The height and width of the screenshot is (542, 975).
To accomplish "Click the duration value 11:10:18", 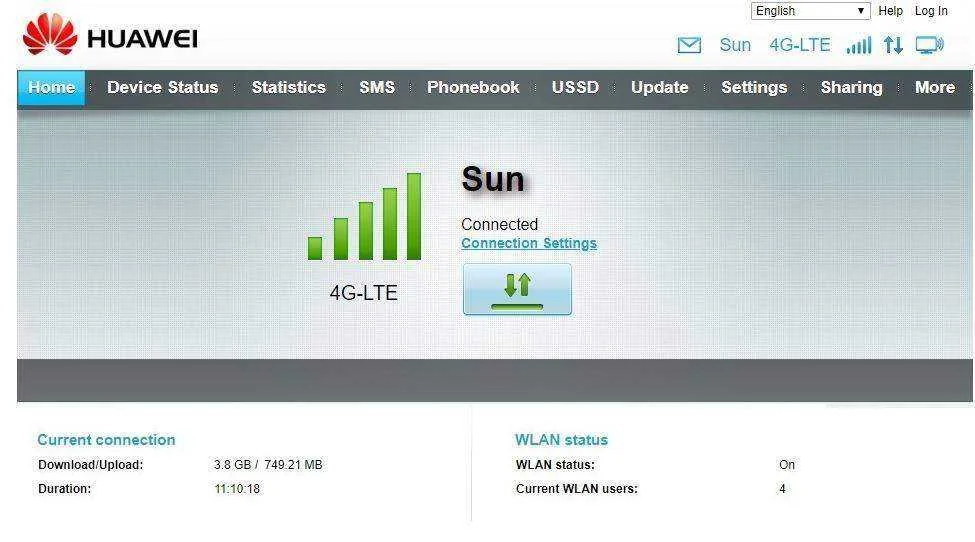I will pos(237,489).
